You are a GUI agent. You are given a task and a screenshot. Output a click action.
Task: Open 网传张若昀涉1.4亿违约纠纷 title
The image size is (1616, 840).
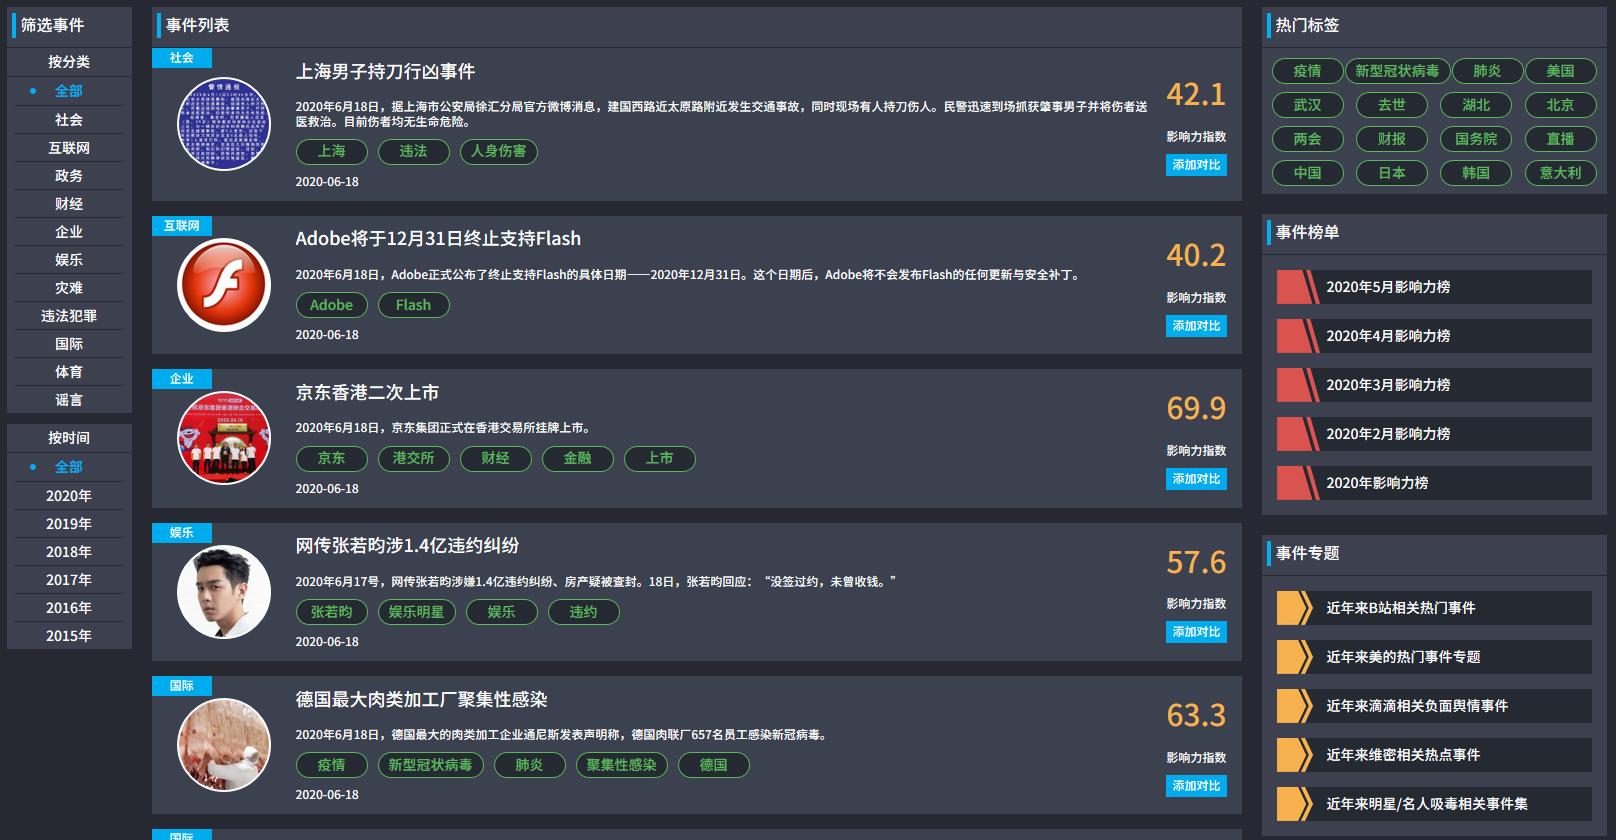pos(407,546)
